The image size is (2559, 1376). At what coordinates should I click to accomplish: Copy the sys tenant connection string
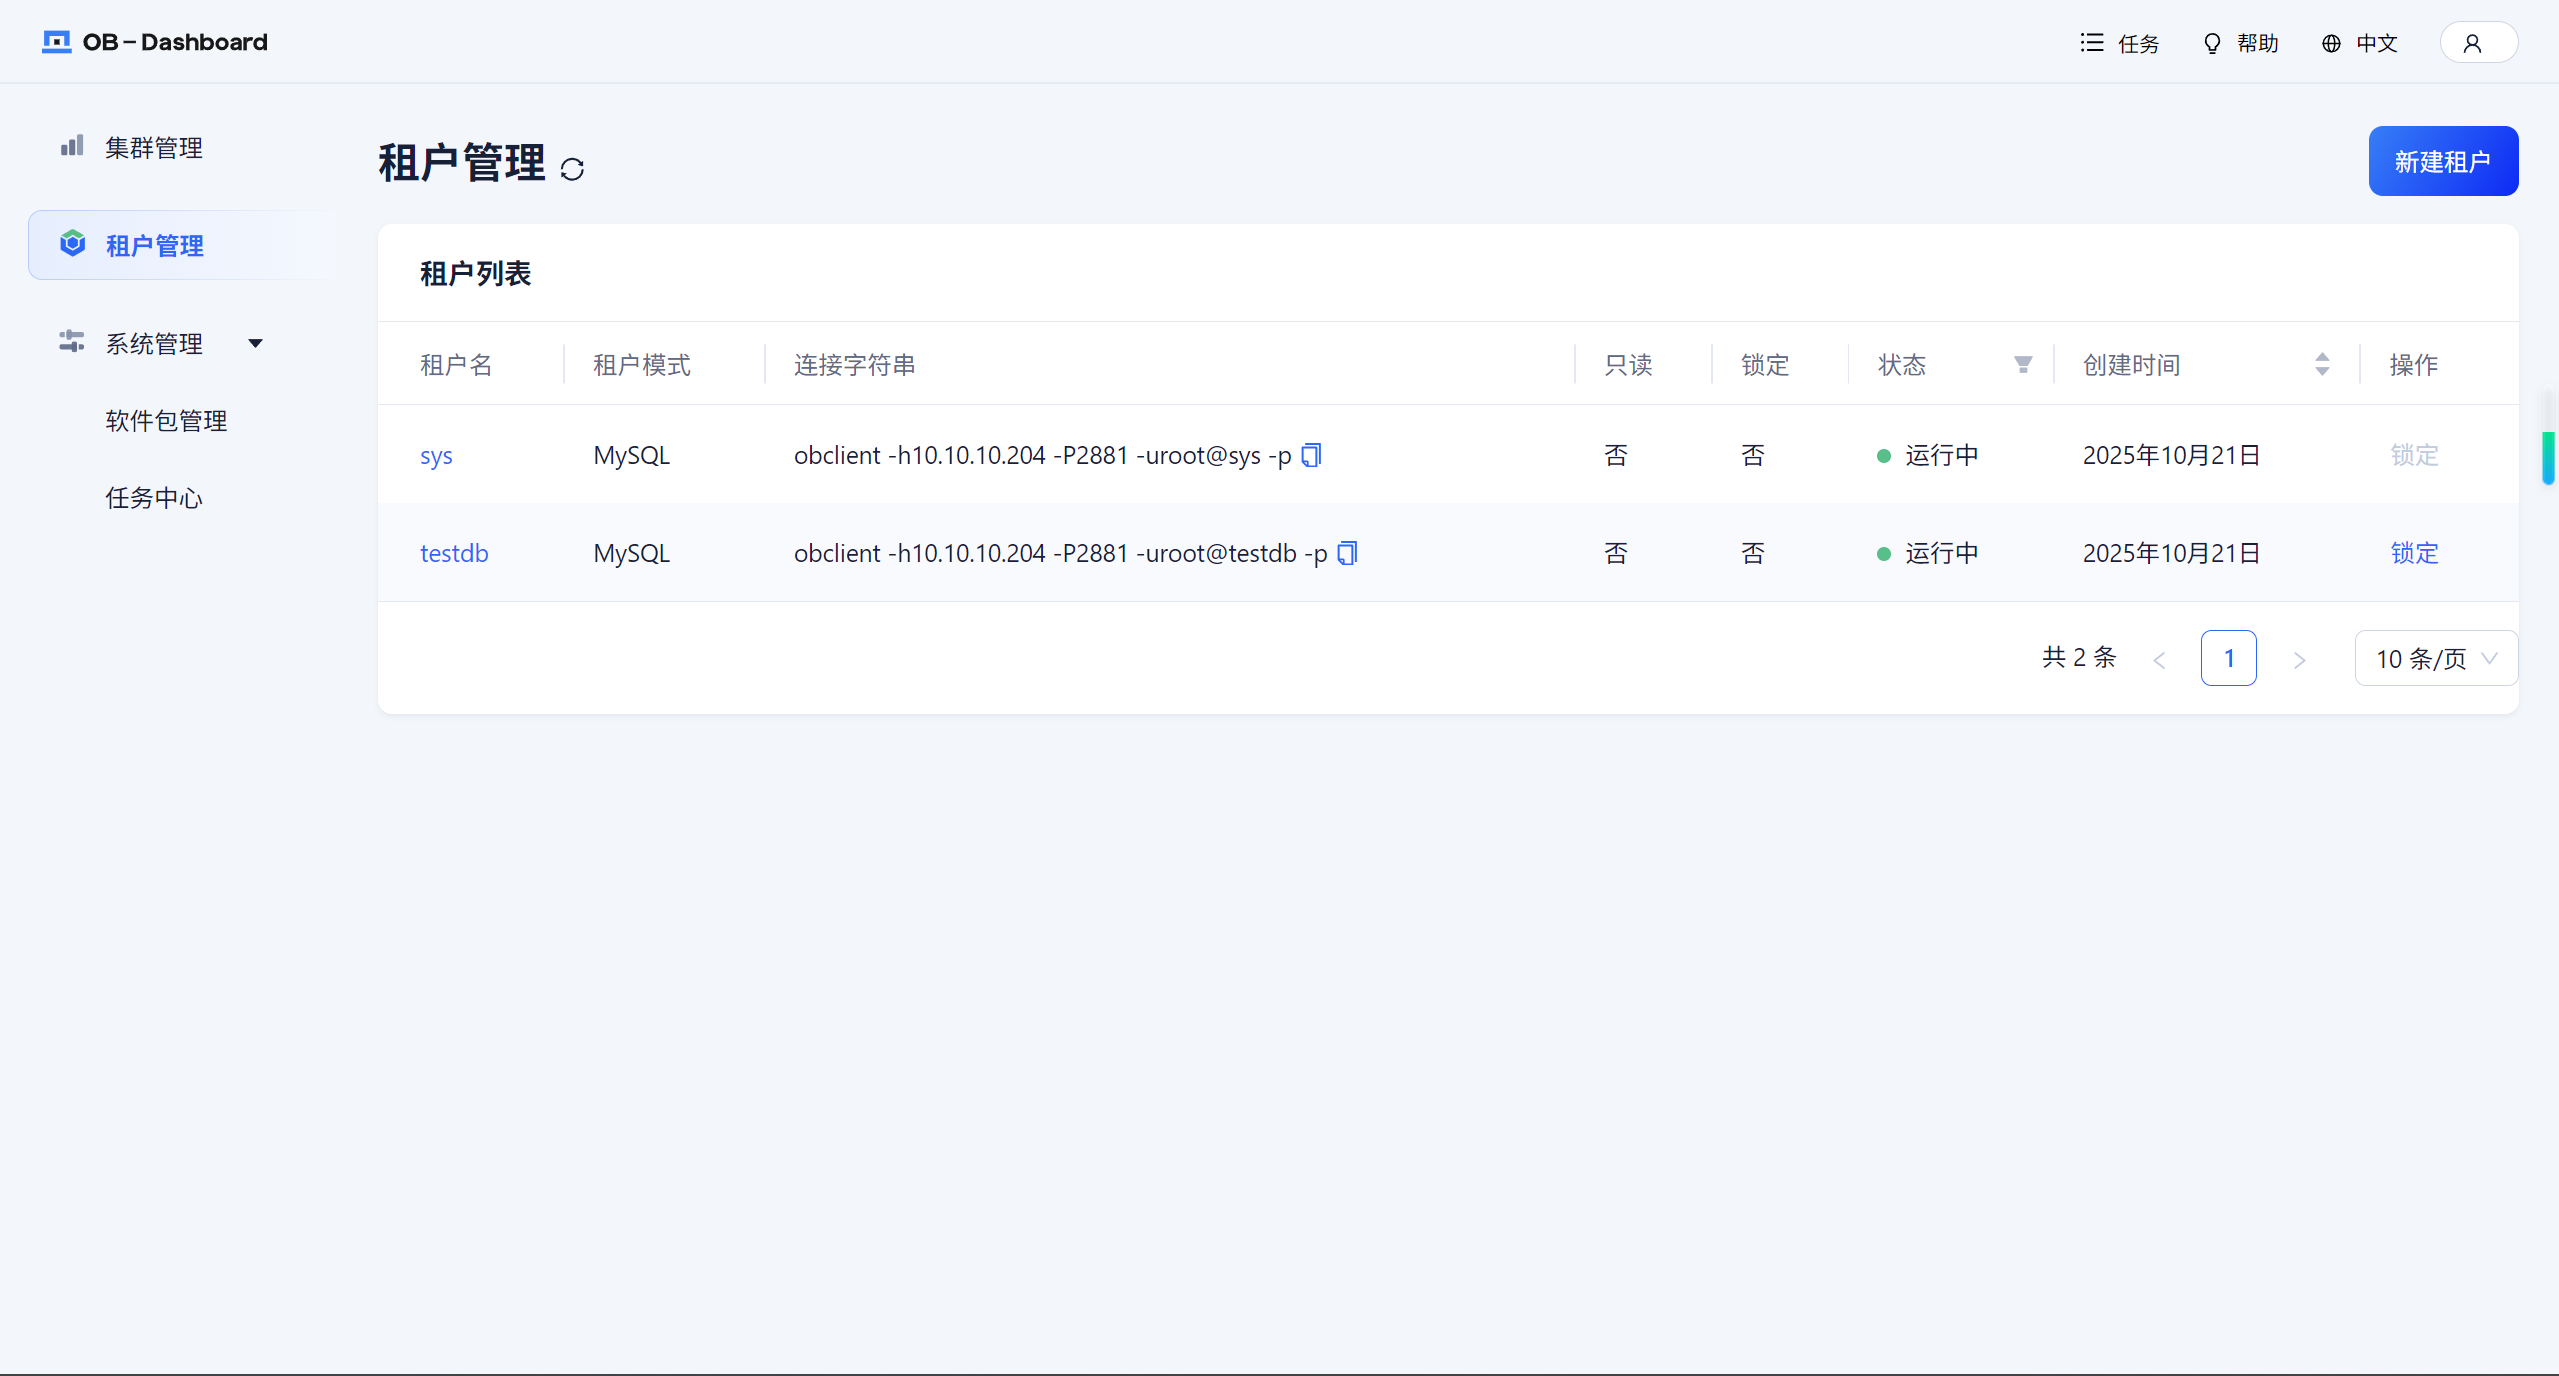click(x=1311, y=456)
